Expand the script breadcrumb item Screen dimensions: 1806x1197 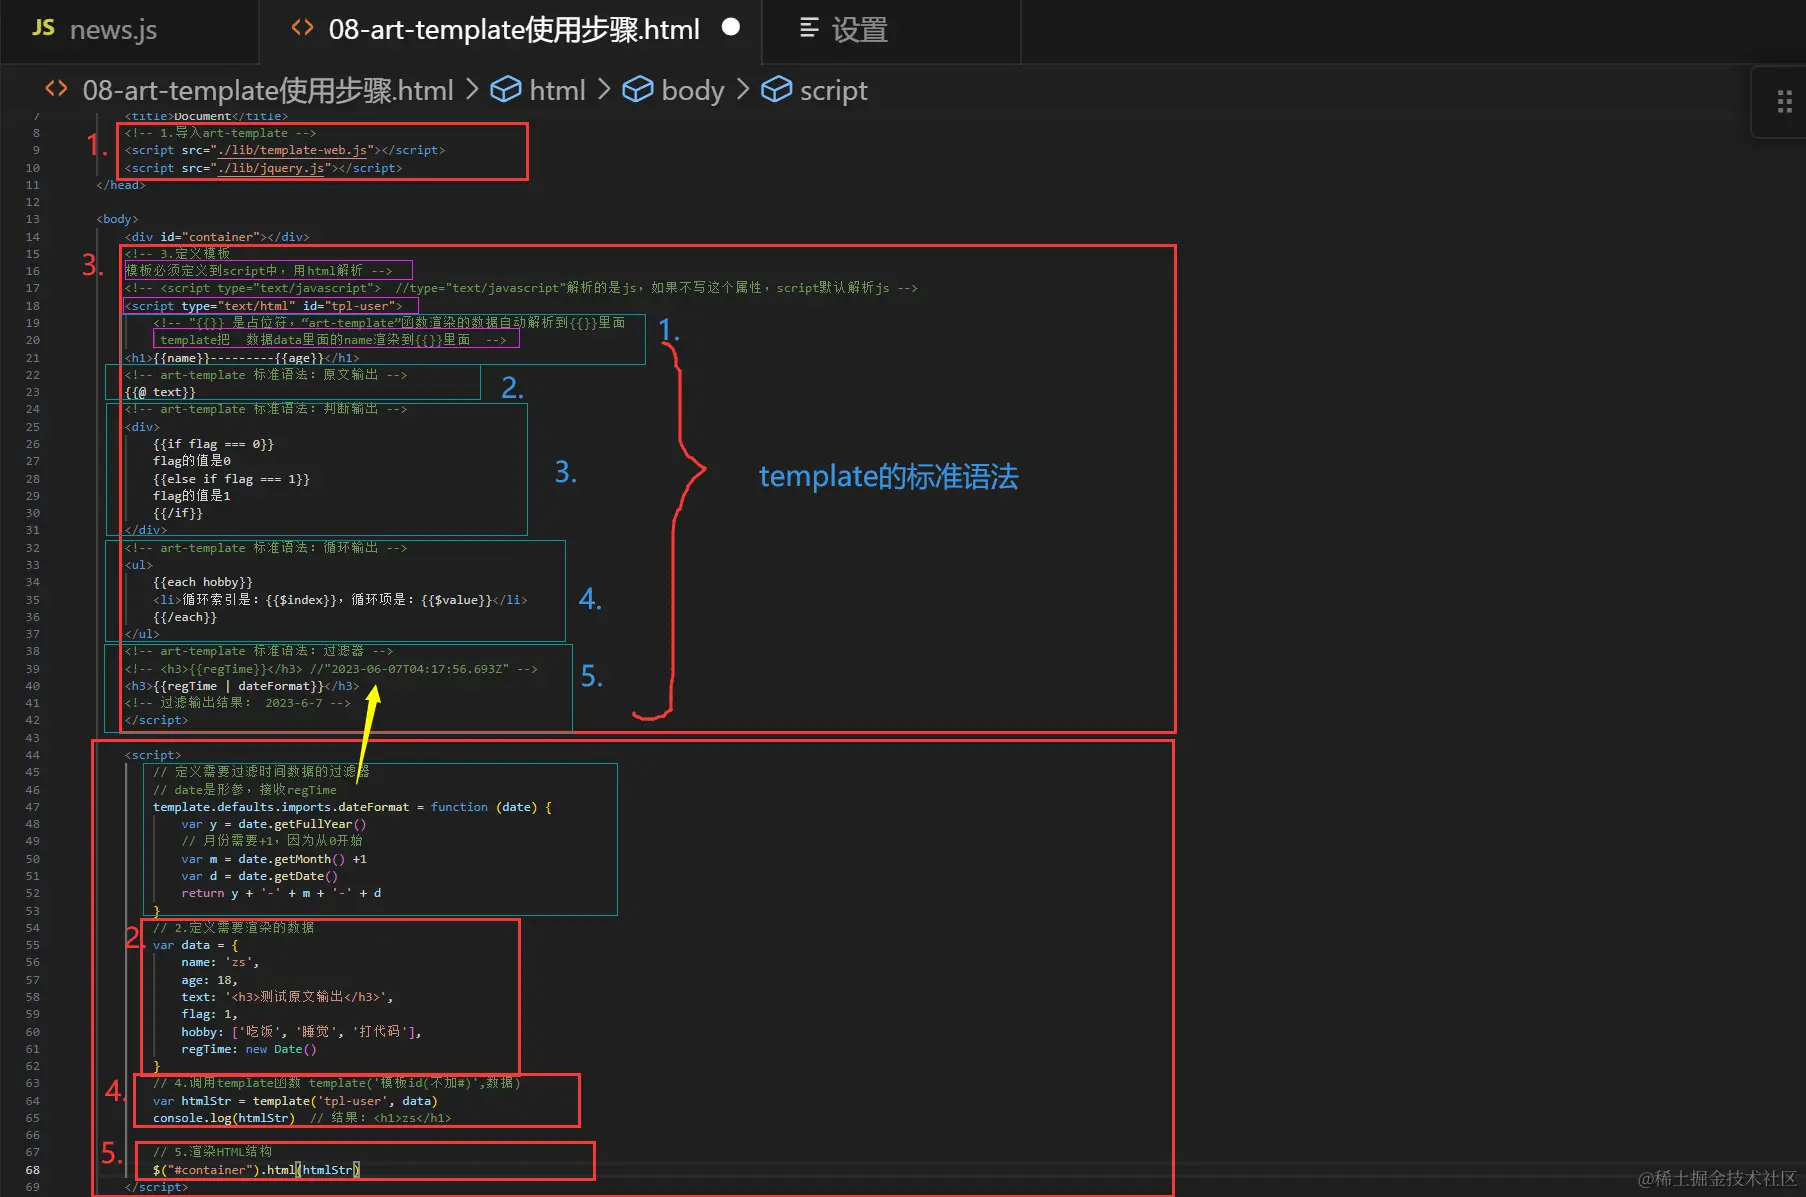(x=833, y=91)
